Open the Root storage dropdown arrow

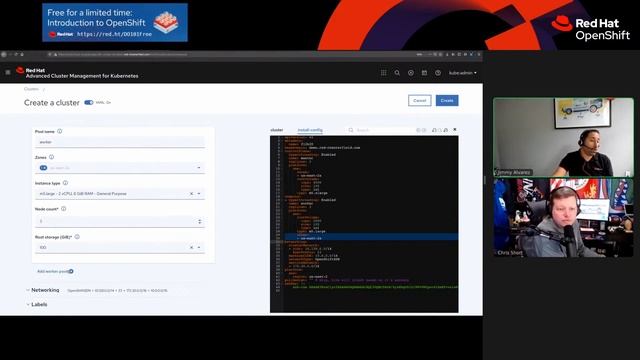pyautogui.click(x=199, y=247)
